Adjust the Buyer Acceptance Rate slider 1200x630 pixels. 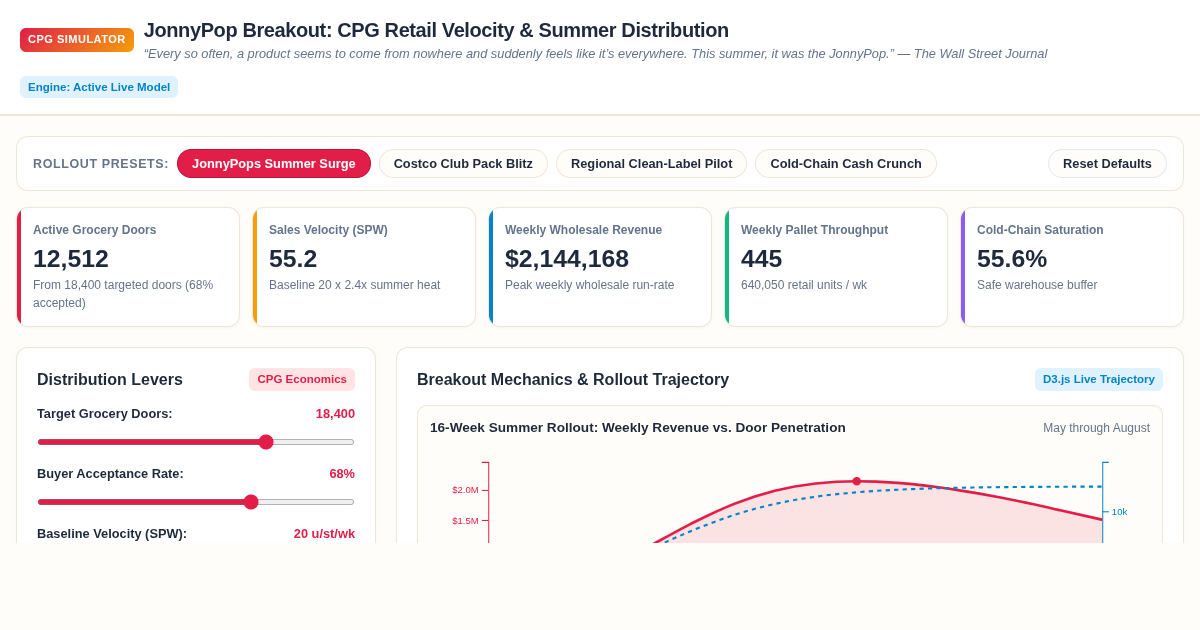tap(196, 502)
